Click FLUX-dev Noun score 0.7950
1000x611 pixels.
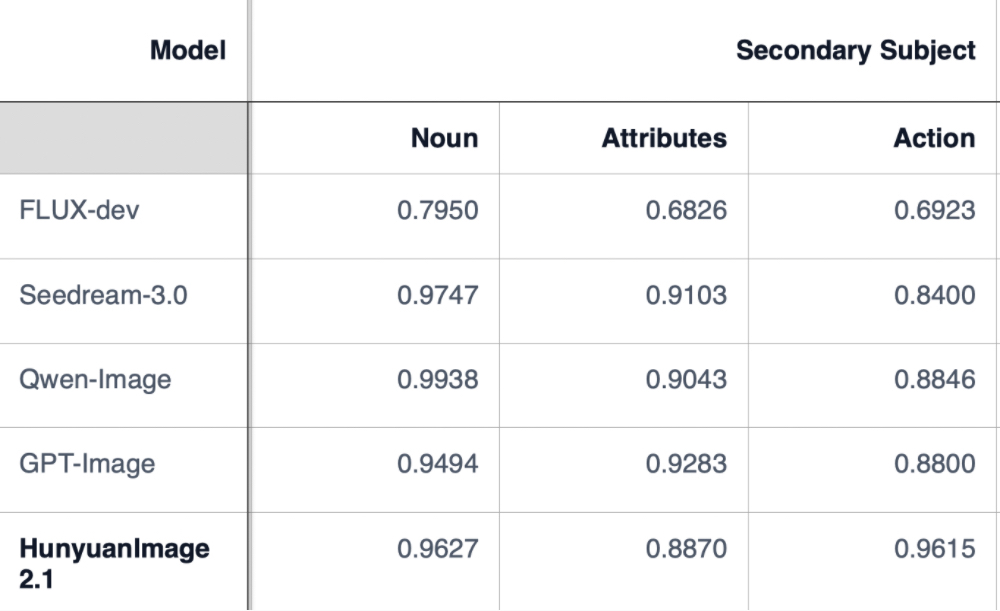[438, 211]
